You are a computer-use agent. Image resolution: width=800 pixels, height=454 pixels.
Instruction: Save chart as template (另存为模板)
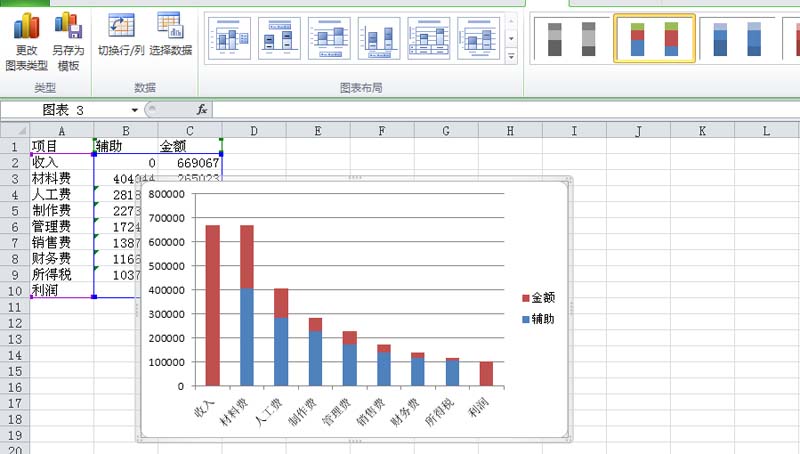[x=68, y=42]
